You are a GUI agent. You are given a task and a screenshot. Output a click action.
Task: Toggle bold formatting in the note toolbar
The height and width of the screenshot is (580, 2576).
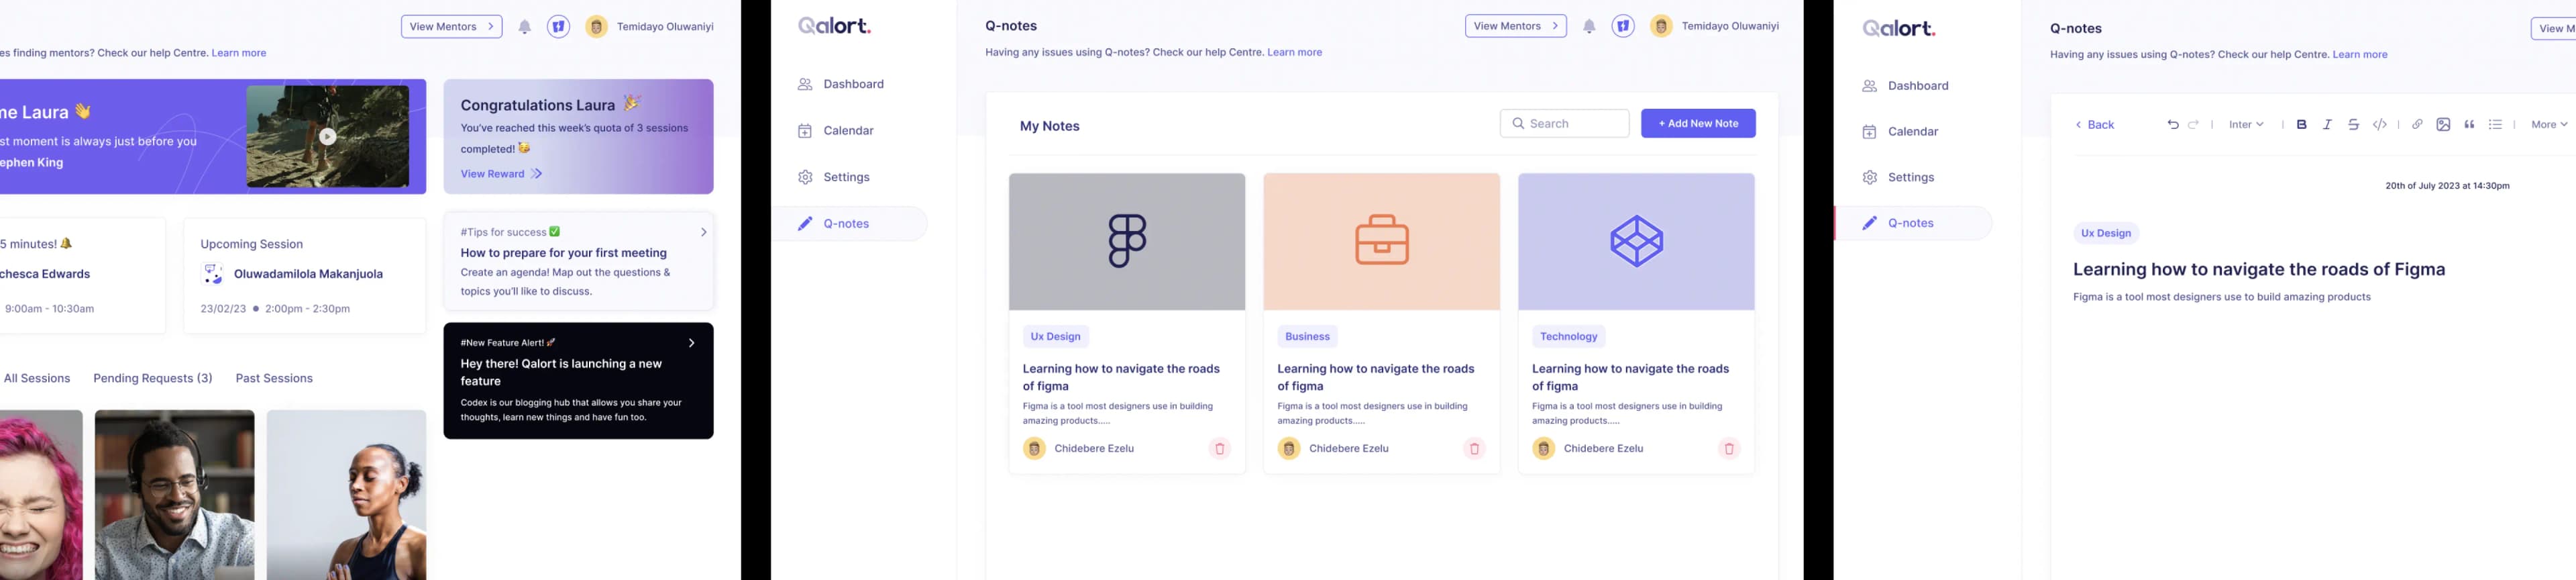coord(2301,125)
